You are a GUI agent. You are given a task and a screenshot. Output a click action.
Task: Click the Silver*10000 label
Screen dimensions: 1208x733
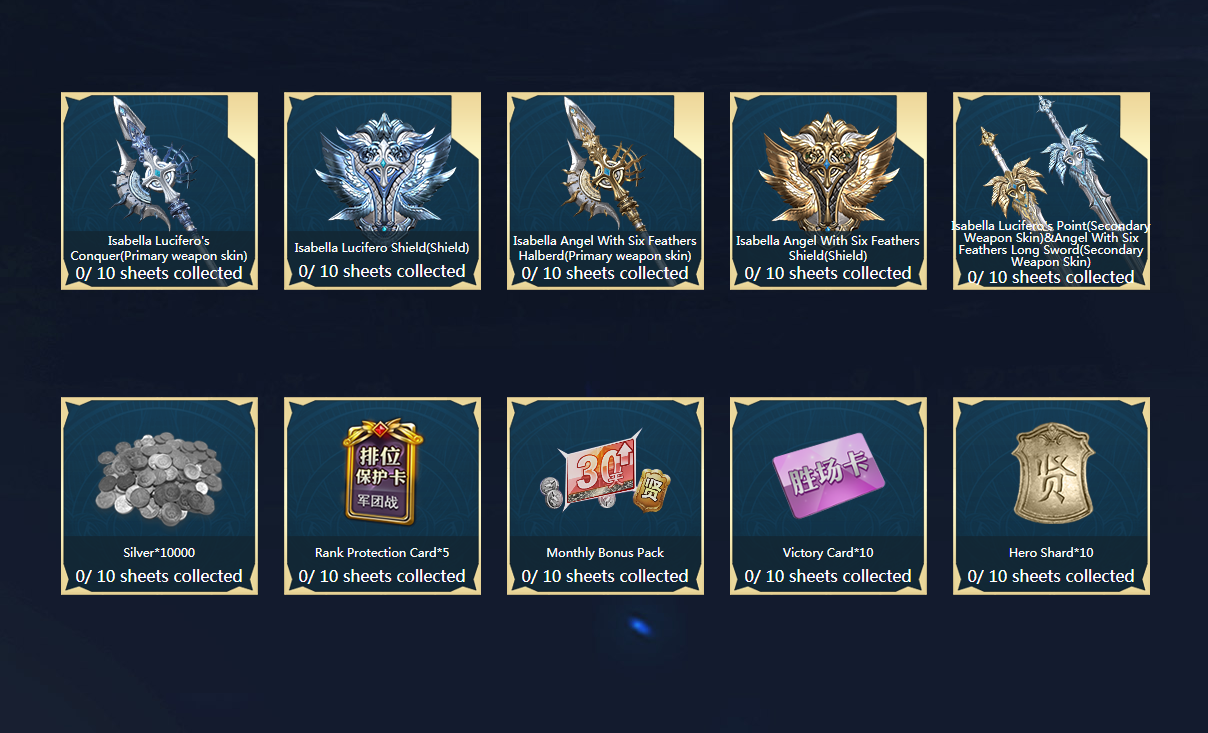coord(159,552)
